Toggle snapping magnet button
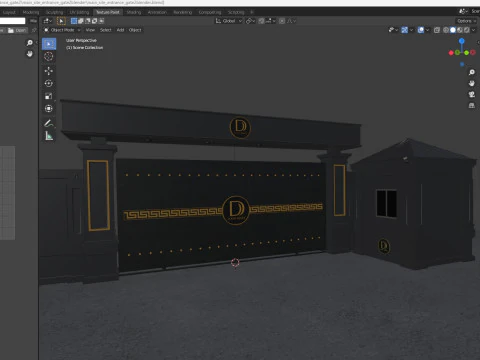Viewport: 480px width, 360px height. pyautogui.click(x=262, y=21)
